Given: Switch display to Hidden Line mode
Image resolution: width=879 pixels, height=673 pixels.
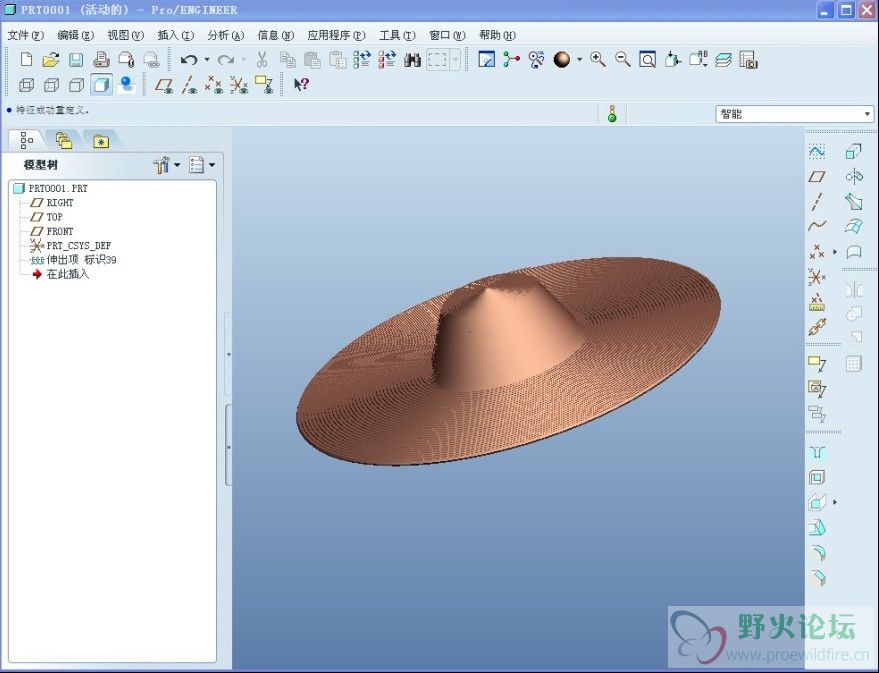Looking at the screenshot, I should (51, 85).
